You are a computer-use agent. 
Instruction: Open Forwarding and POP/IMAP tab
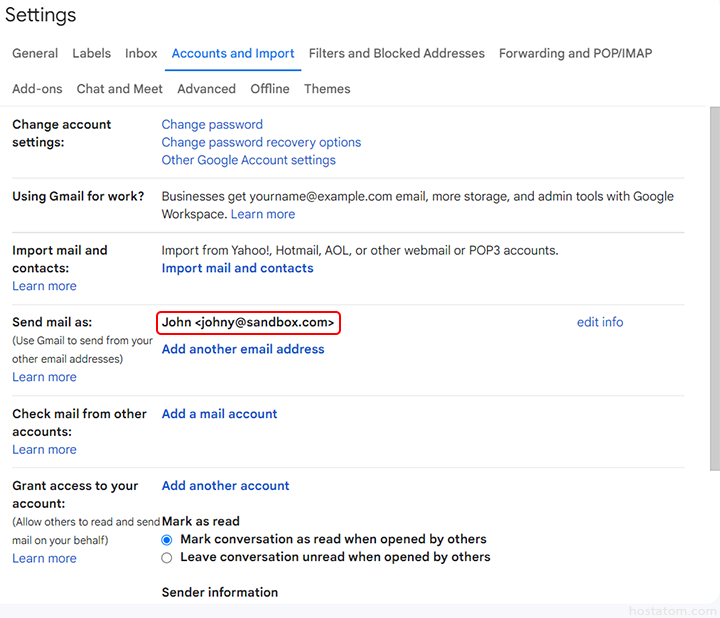(x=575, y=53)
